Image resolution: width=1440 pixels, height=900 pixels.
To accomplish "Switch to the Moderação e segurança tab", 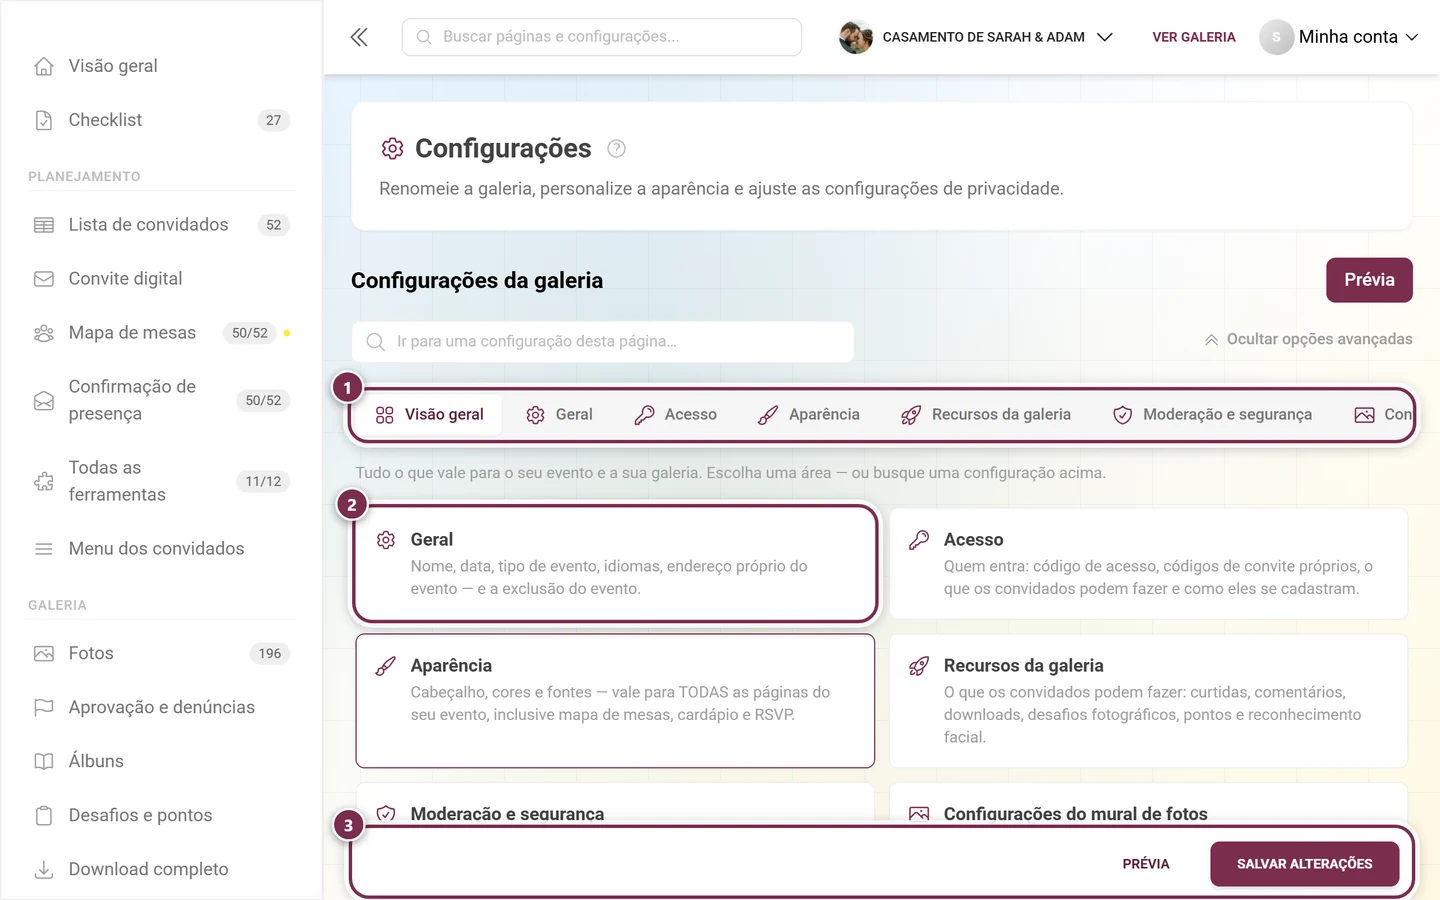I will 1213,415.
